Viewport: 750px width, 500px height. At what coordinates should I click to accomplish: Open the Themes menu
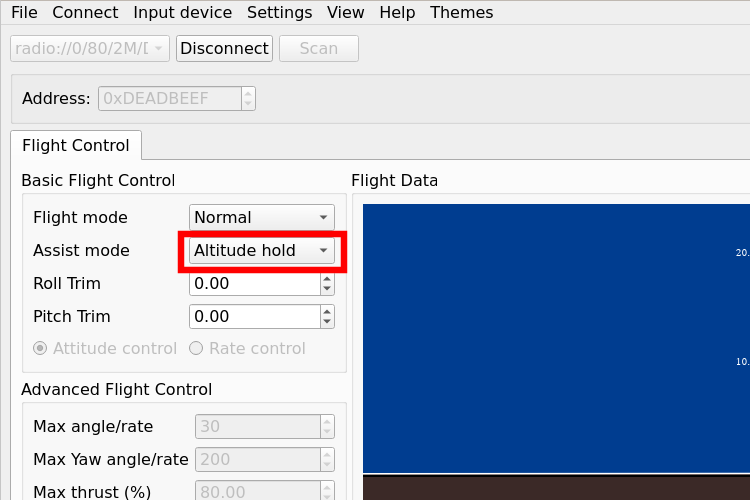[x=461, y=13]
